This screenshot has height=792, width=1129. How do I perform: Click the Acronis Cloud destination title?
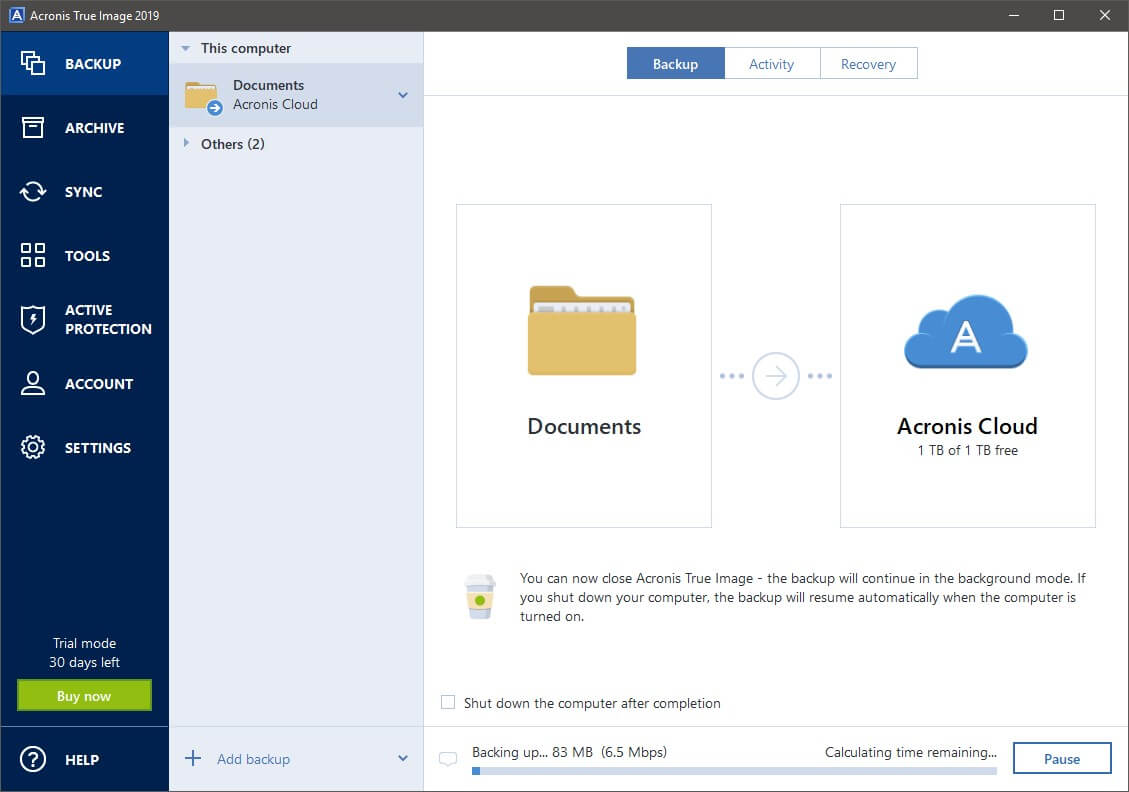click(x=967, y=426)
